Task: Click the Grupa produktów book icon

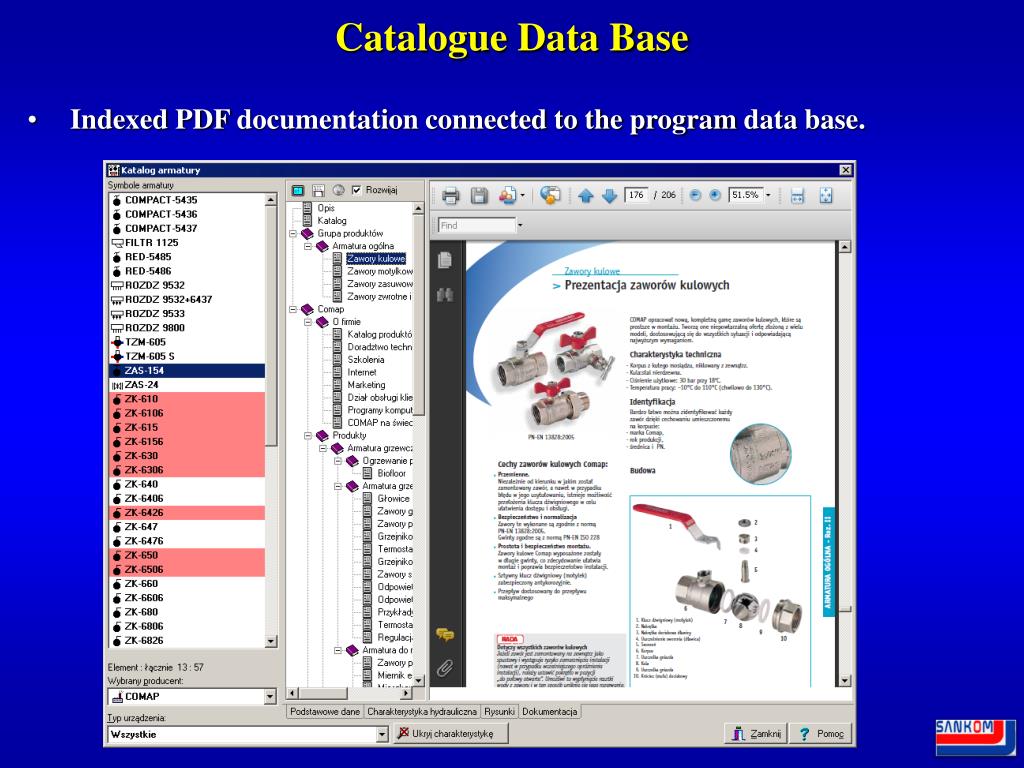Action: tap(307, 233)
